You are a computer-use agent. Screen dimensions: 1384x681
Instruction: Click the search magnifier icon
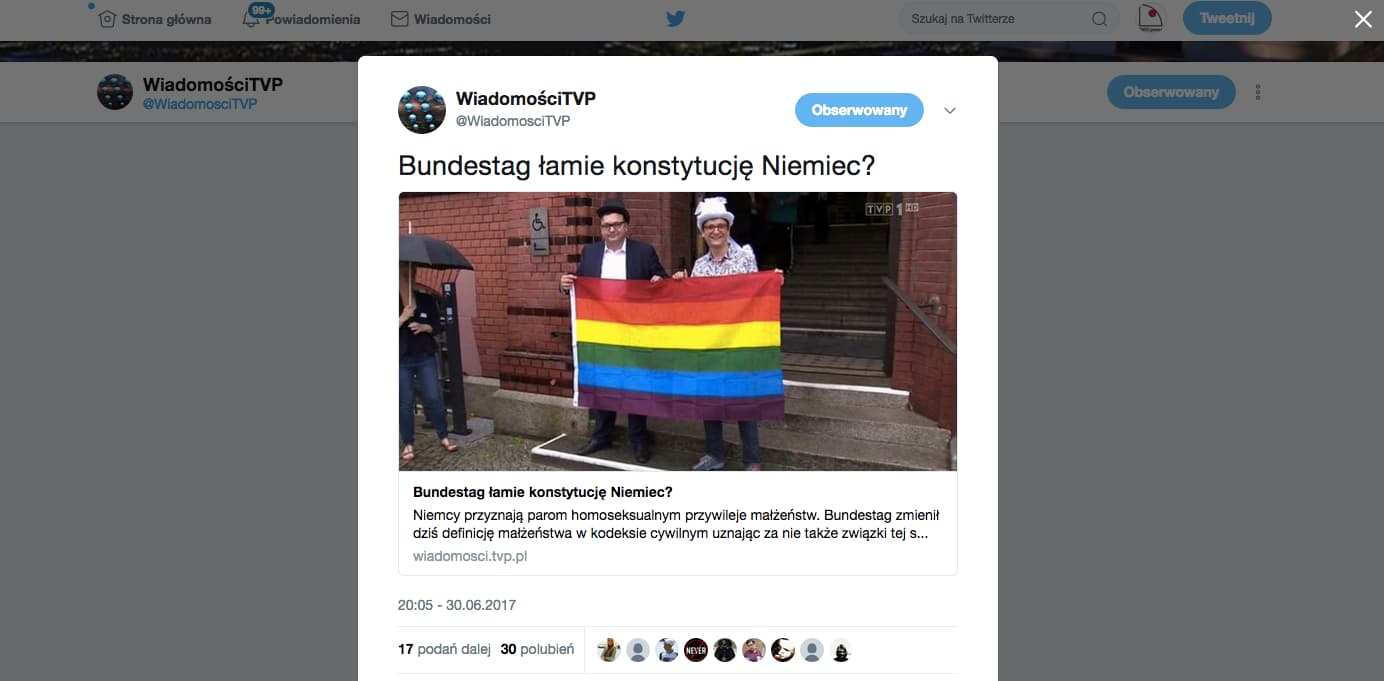1099,19
